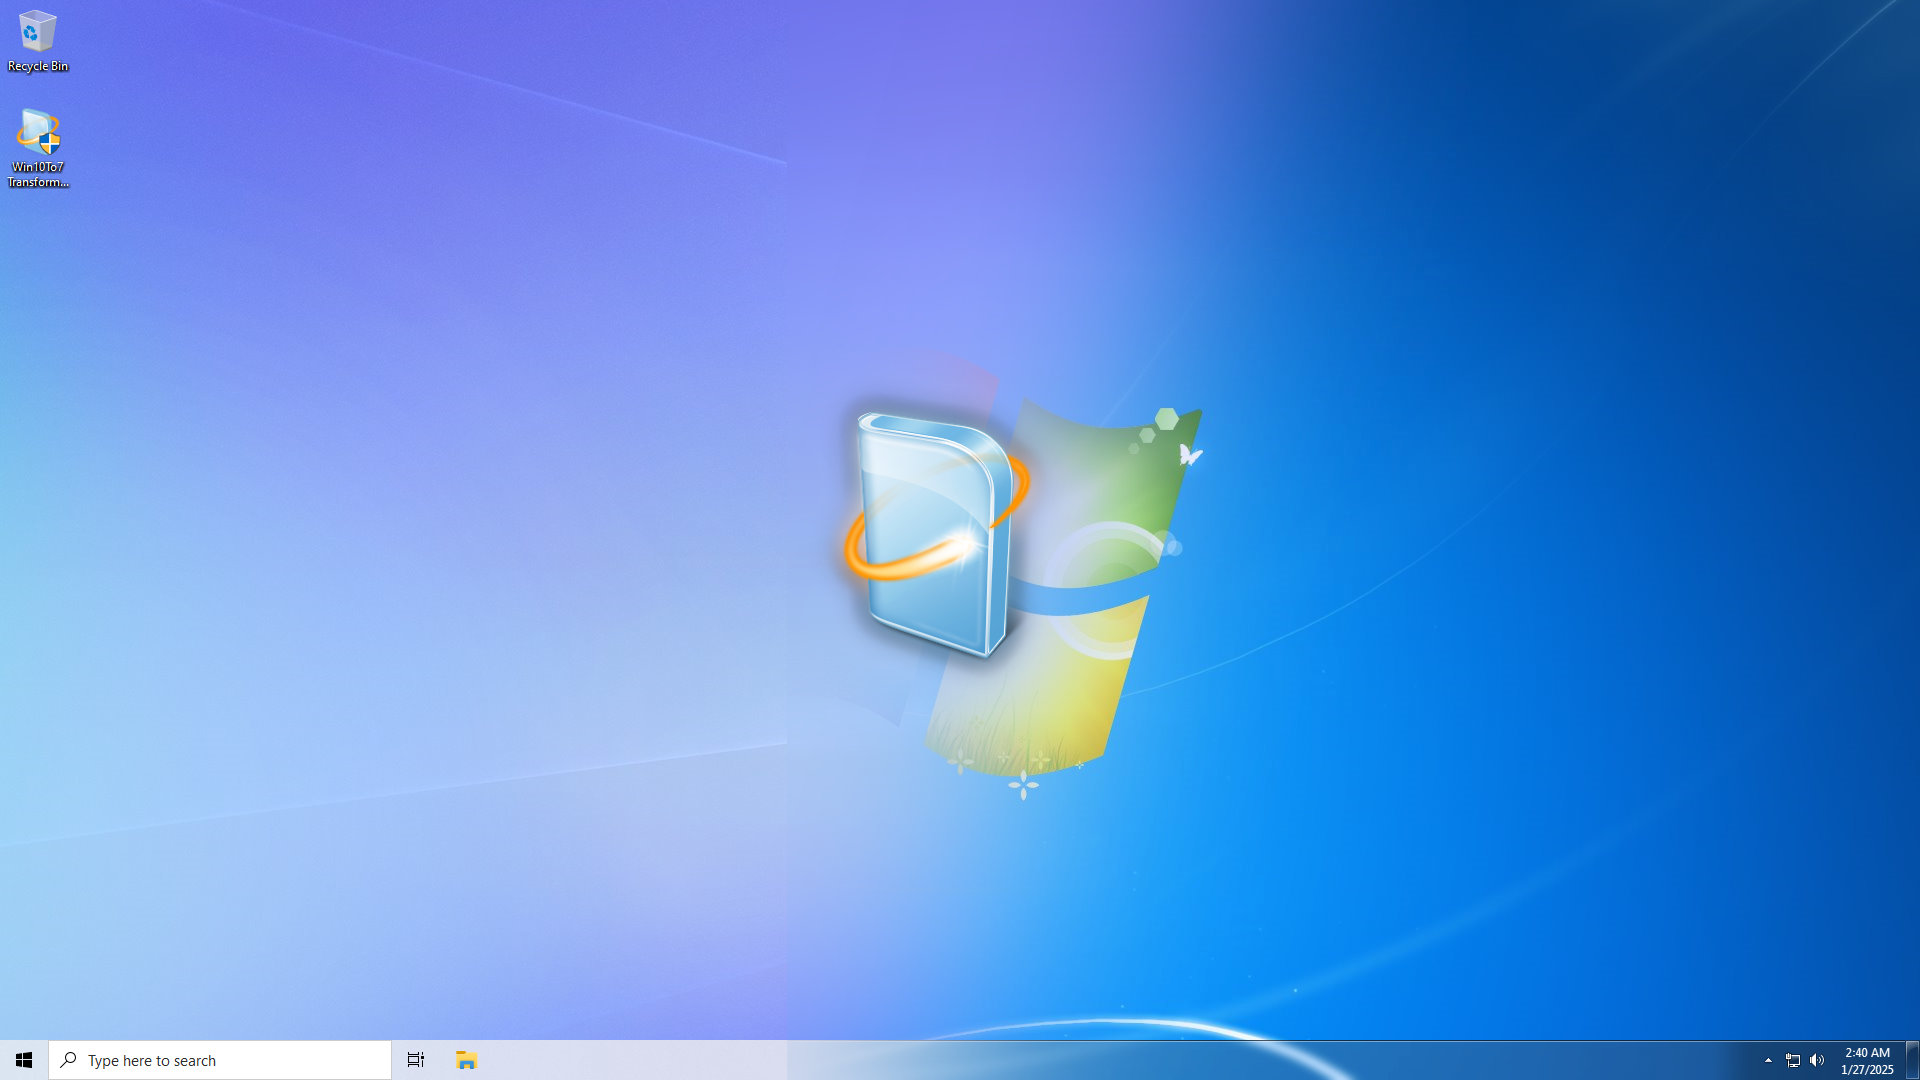Click the 1/27/2025 date in the tray
This screenshot has height=1080, width=1920.
click(x=1866, y=1069)
